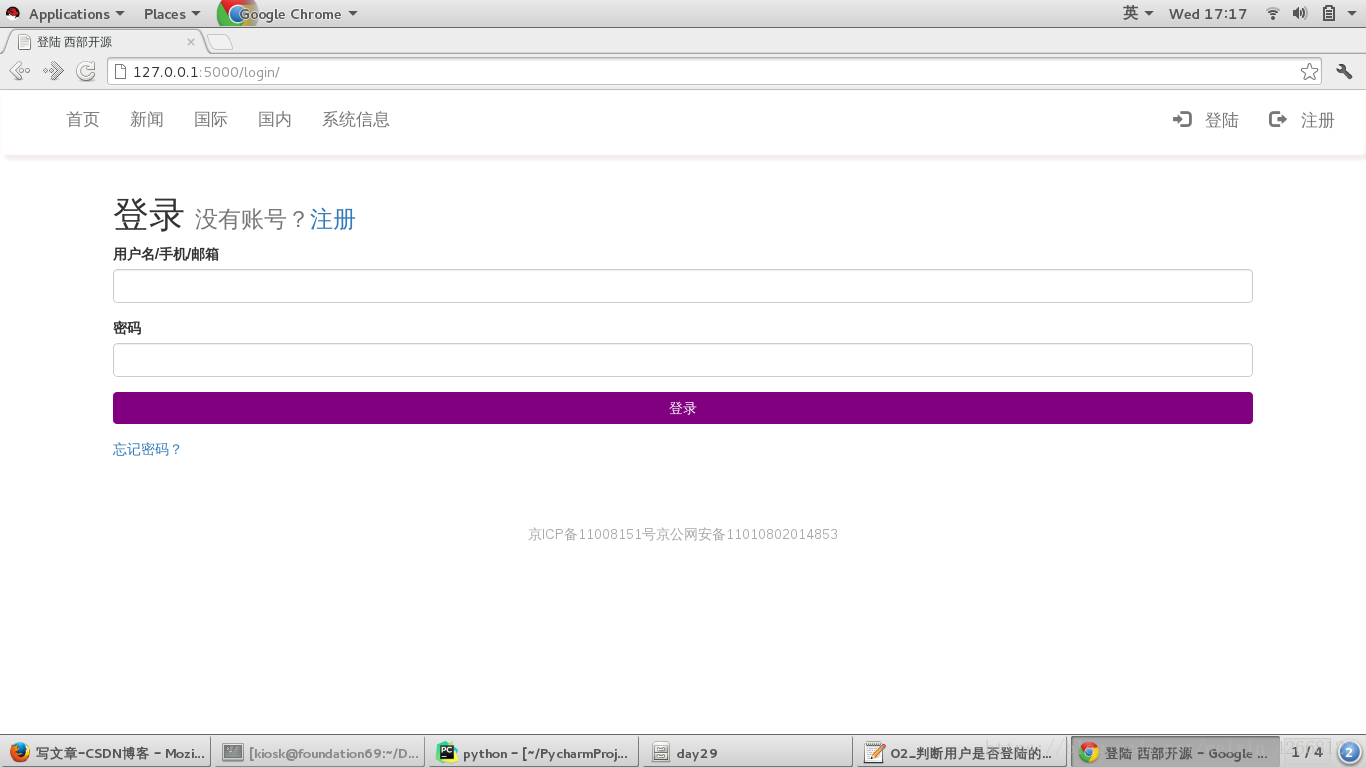Click the register arrow icon beside 注册
Viewport: 1366px width, 768px height.
pos(1278,119)
